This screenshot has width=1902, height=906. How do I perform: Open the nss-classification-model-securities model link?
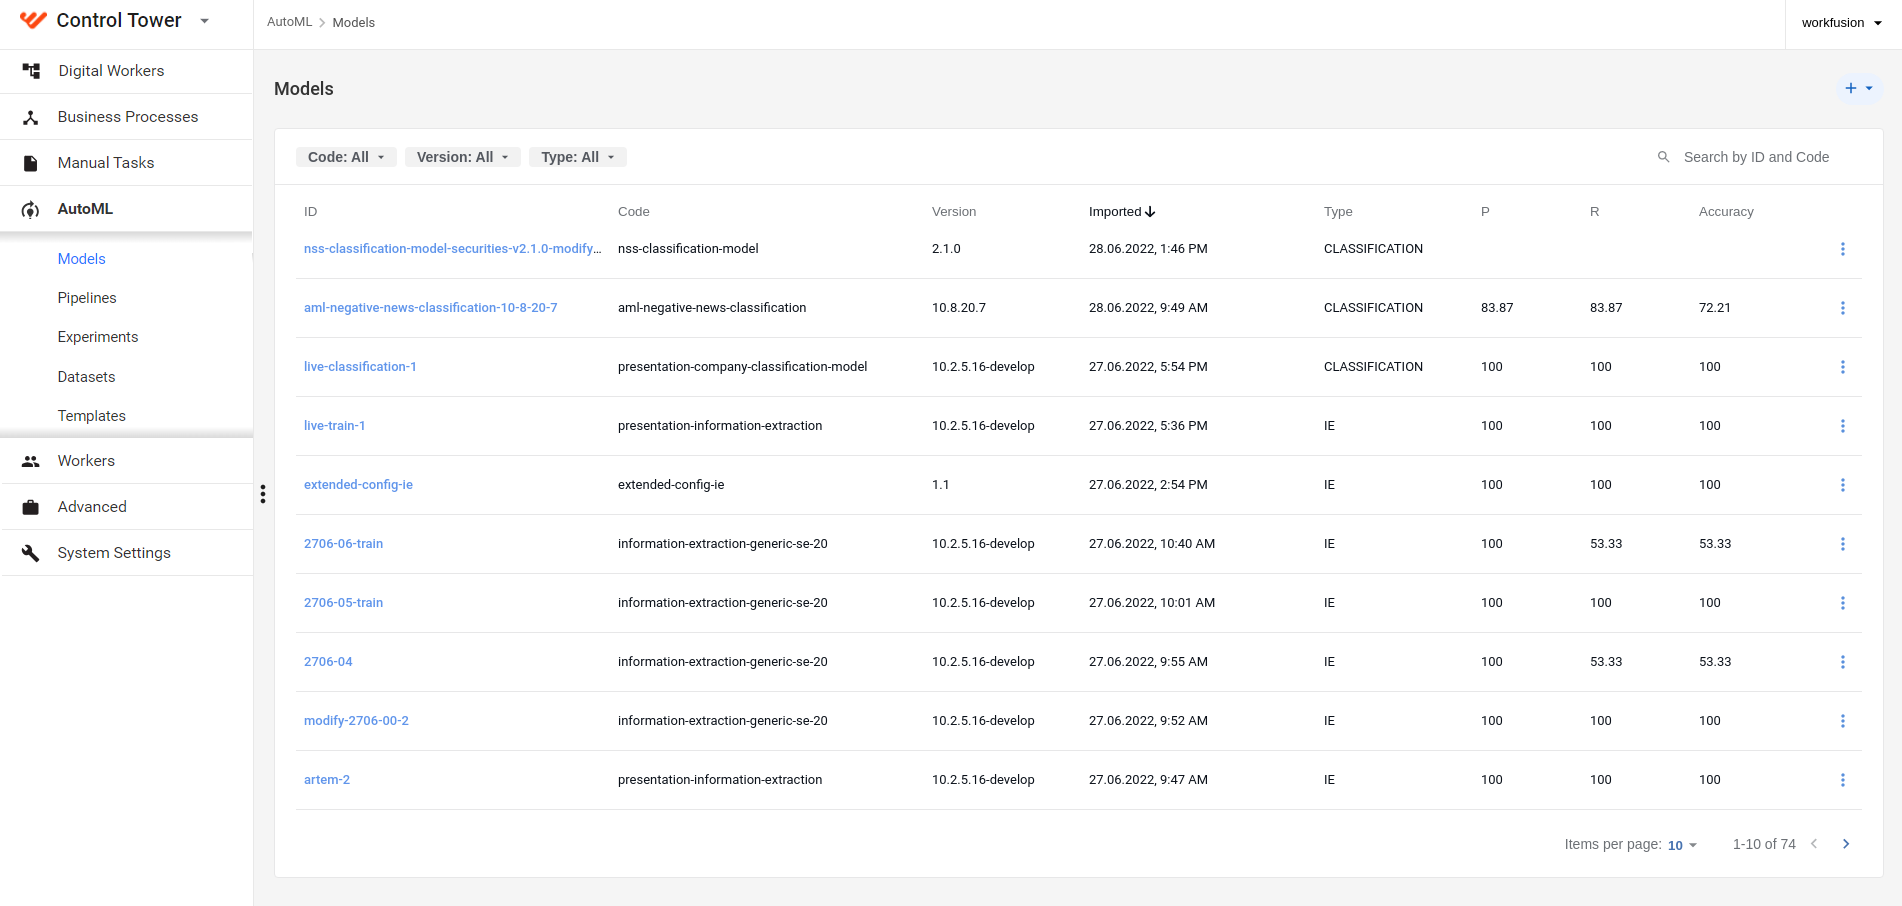click(453, 249)
